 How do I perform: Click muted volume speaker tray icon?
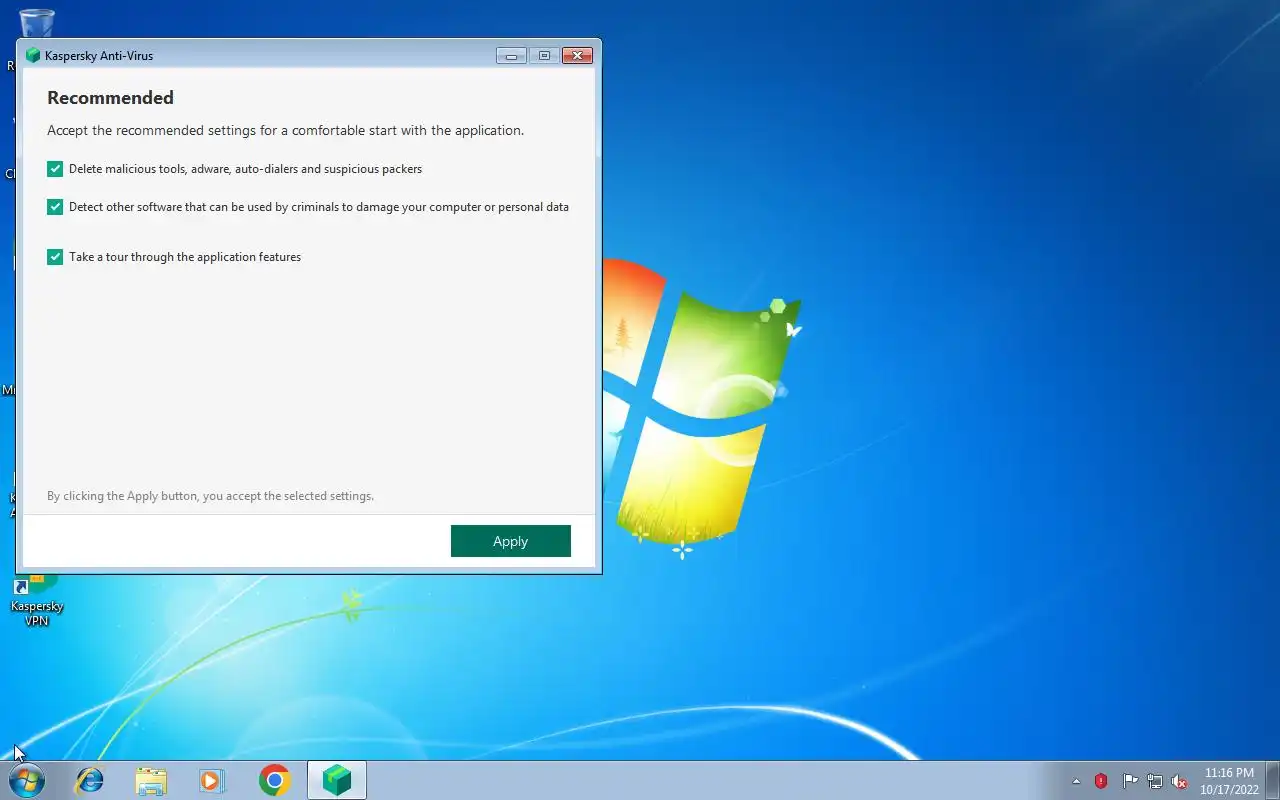coord(1180,781)
